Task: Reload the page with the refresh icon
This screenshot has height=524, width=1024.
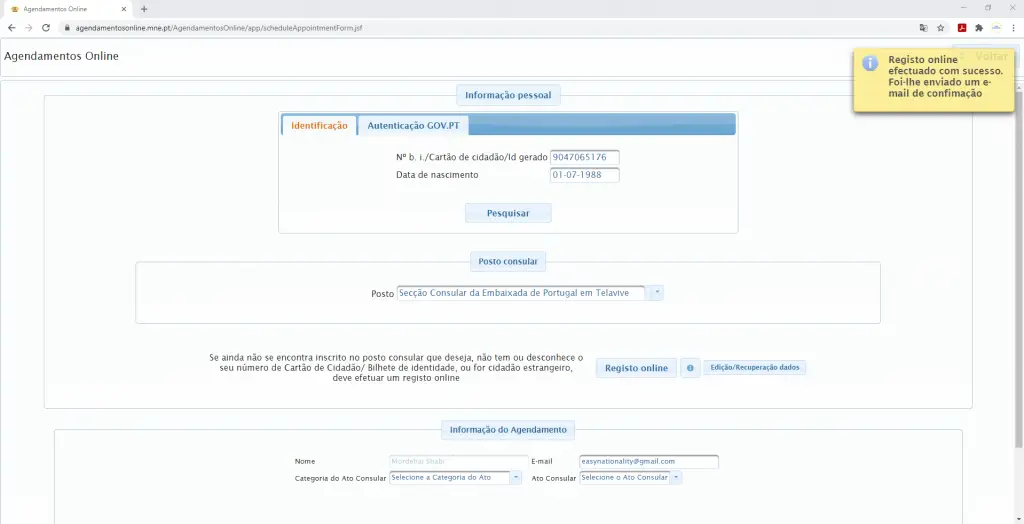Action: click(46, 28)
